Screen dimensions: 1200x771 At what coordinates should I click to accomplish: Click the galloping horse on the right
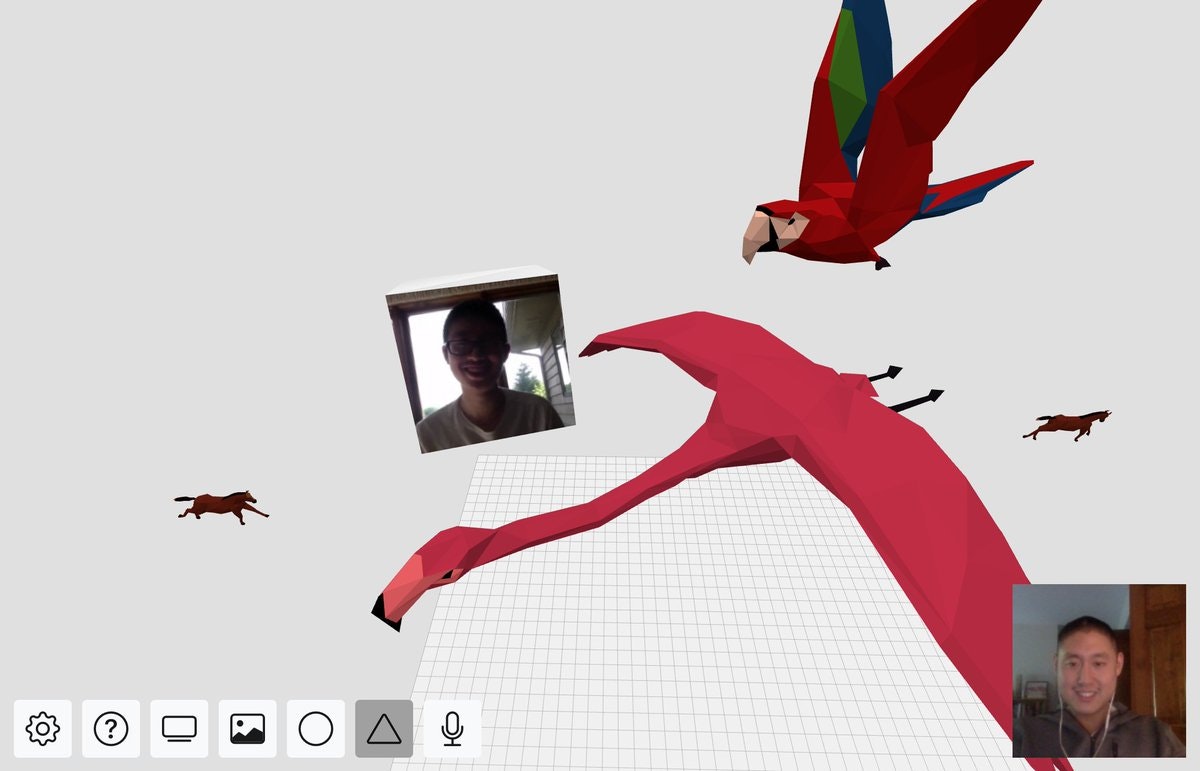[x=1068, y=425]
